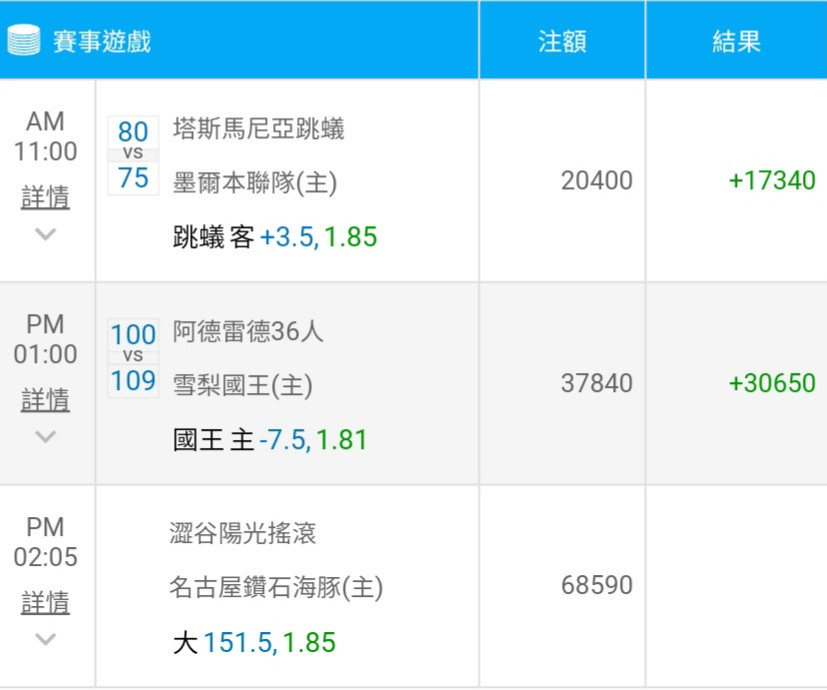Expand chevron under 01:00 PM match
827x690 pixels.
coord(45,436)
